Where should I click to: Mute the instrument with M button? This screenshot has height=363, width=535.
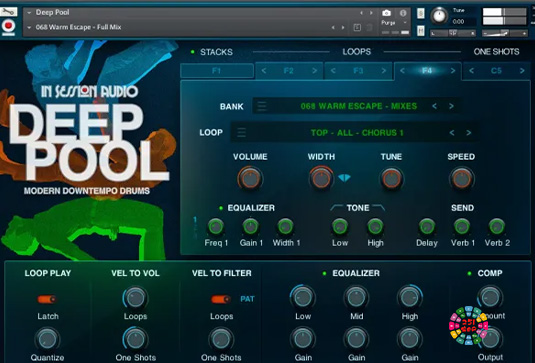coord(421,30)
